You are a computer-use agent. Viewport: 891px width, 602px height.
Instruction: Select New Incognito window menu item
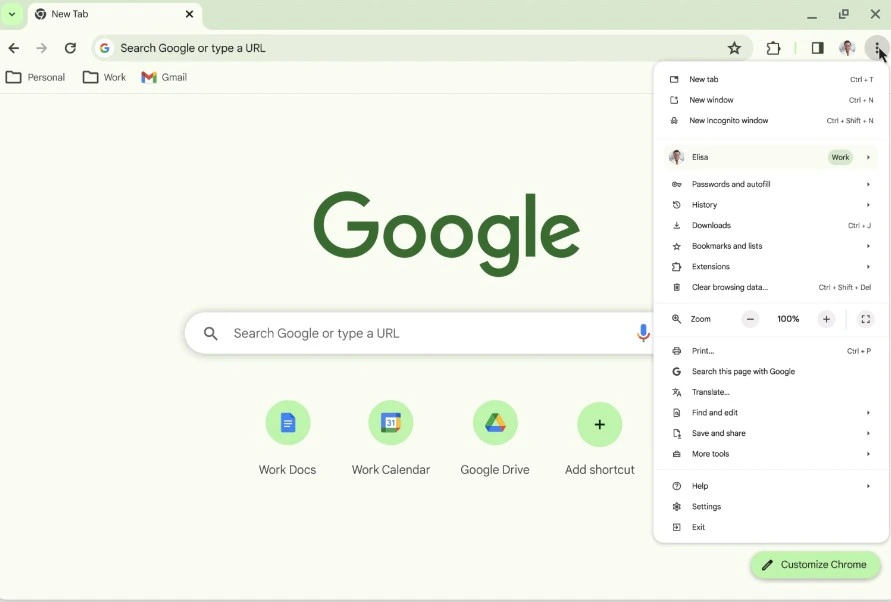(771, 121)
